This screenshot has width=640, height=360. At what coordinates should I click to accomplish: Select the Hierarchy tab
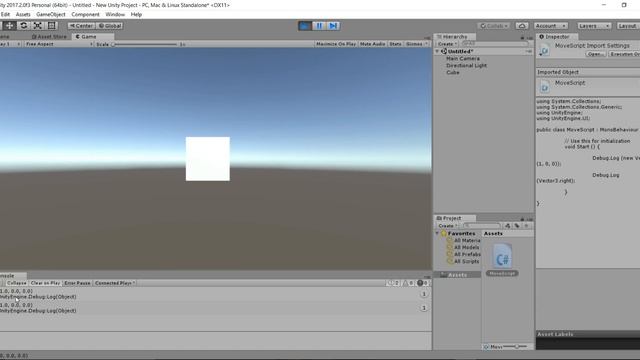click(x=455, y=36)
